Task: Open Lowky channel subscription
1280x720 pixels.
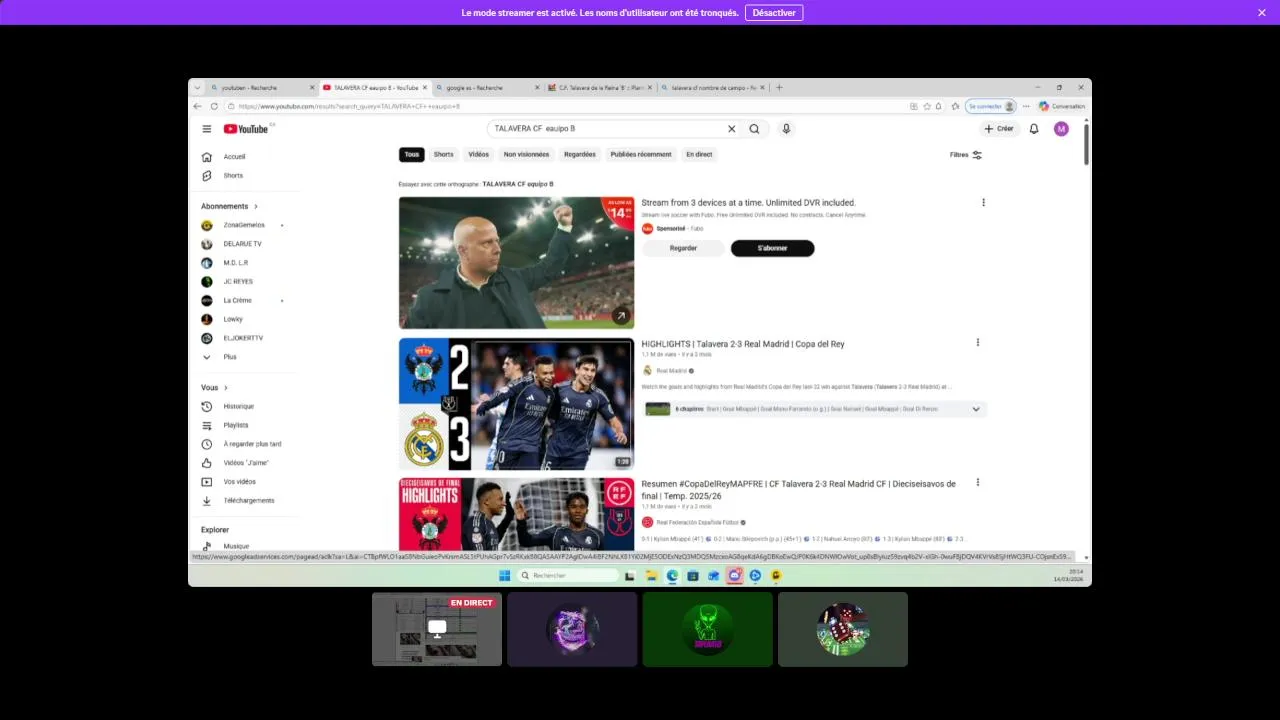Action: click(233, 319)
